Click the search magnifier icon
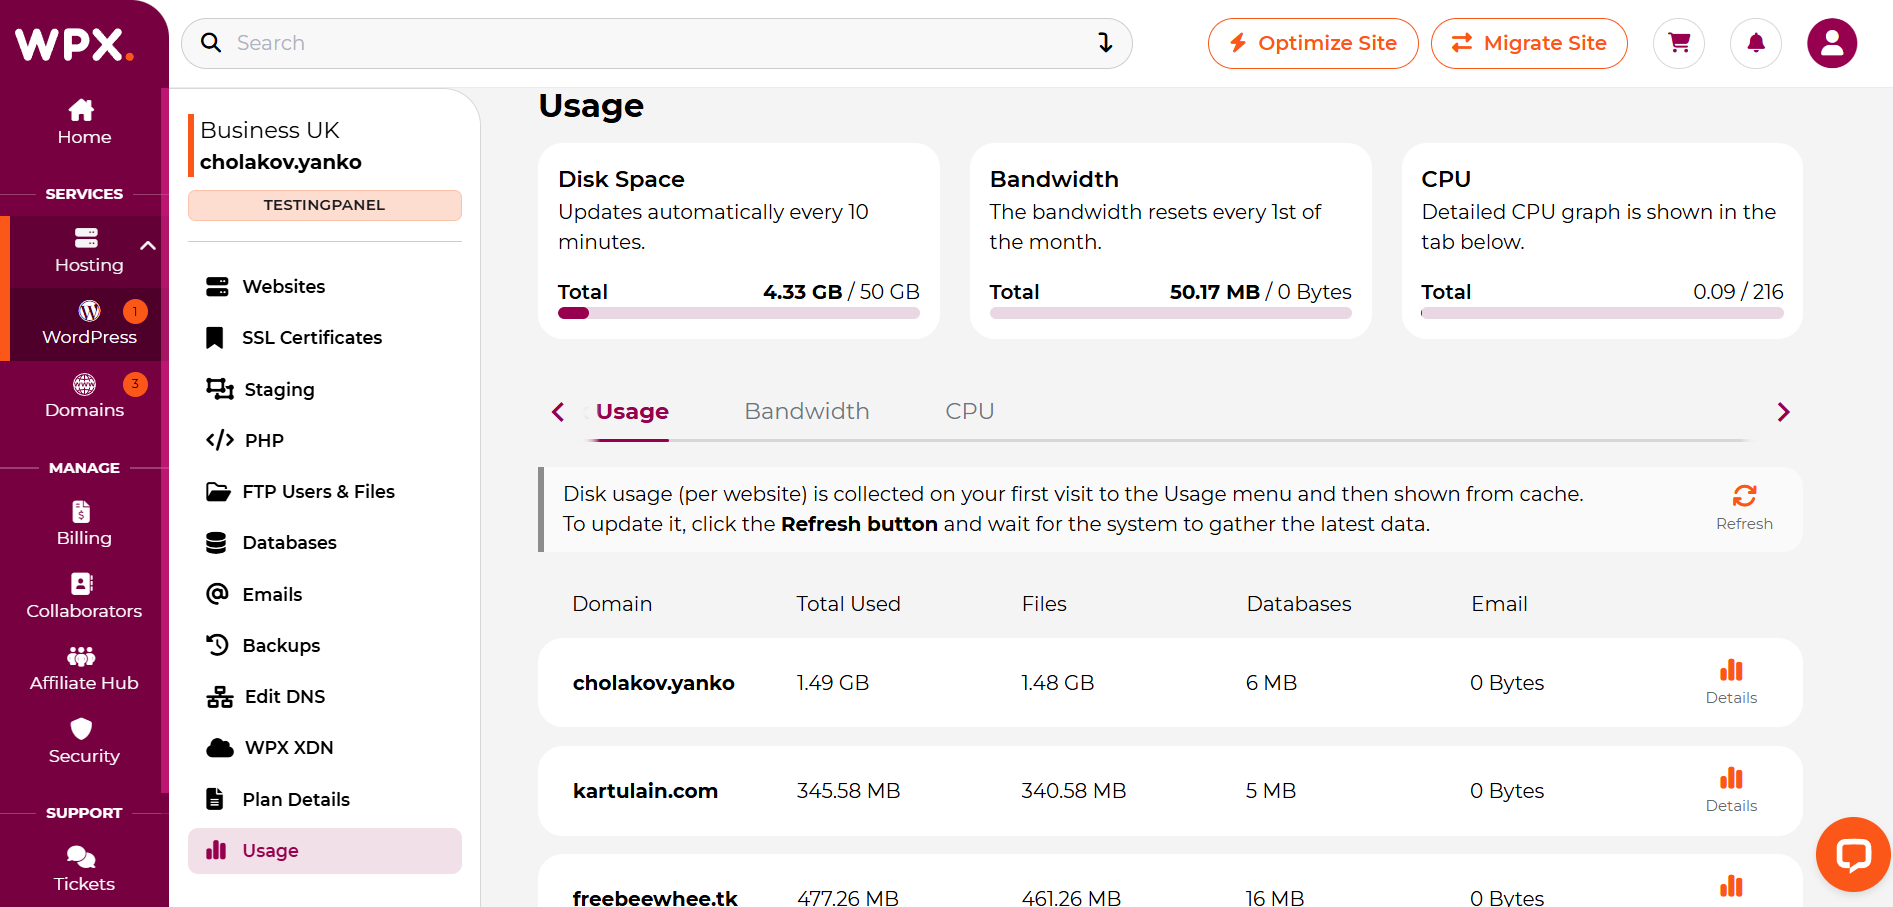This screenshot has height=907, width=1893. (211, 43)
